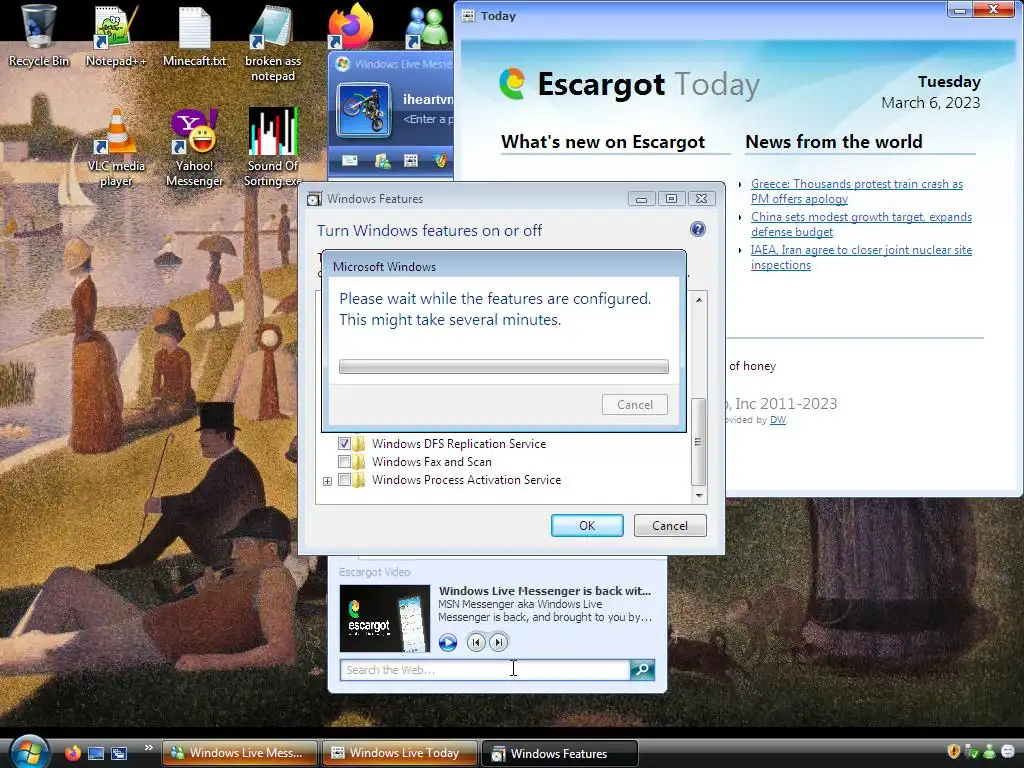Viewport: 1024px width, 768px height.
Task: Click the 'Enter a personal message' field
Action: [428, 120]
